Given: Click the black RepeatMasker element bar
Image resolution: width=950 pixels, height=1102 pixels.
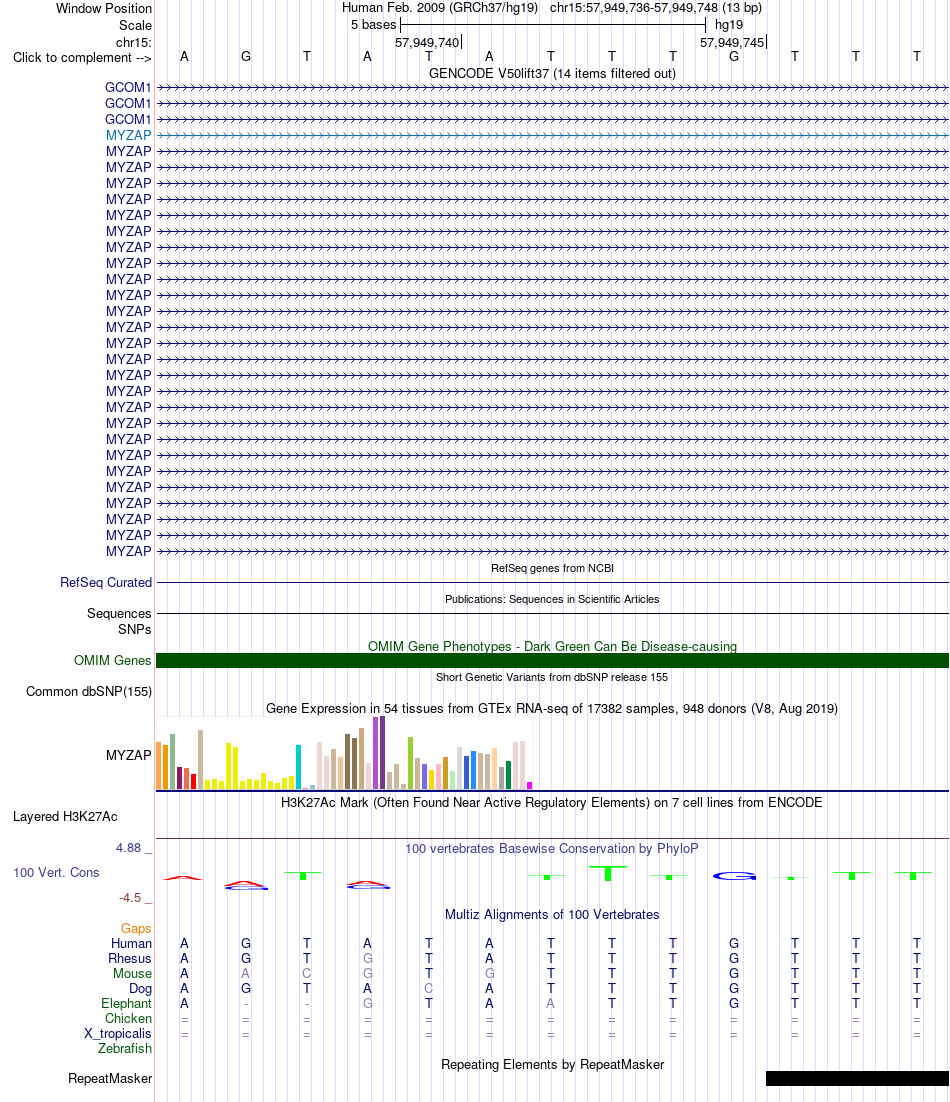Looking at the screenshot, I should [857, 1078].
